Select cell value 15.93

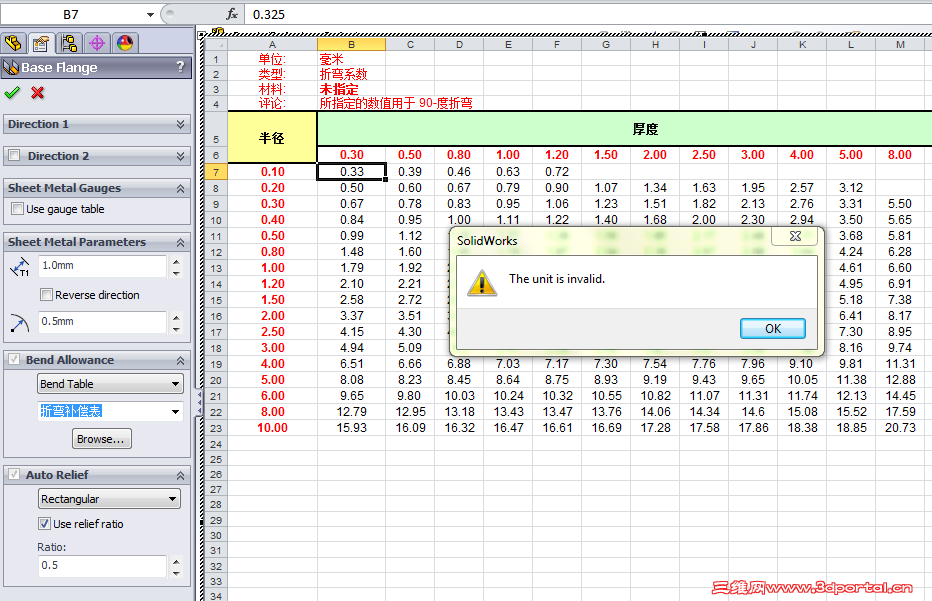point(351,428)
